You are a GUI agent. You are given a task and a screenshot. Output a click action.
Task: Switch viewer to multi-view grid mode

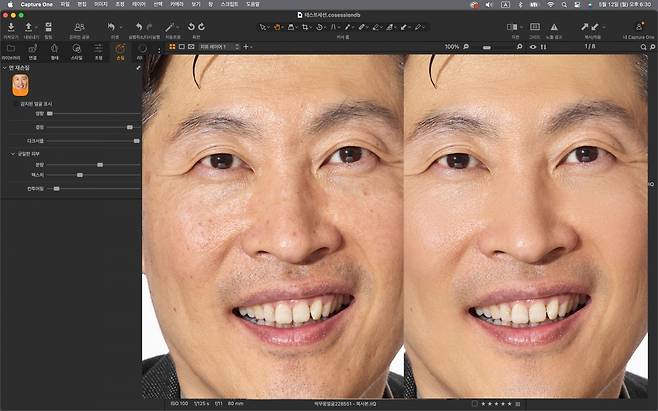171,47
